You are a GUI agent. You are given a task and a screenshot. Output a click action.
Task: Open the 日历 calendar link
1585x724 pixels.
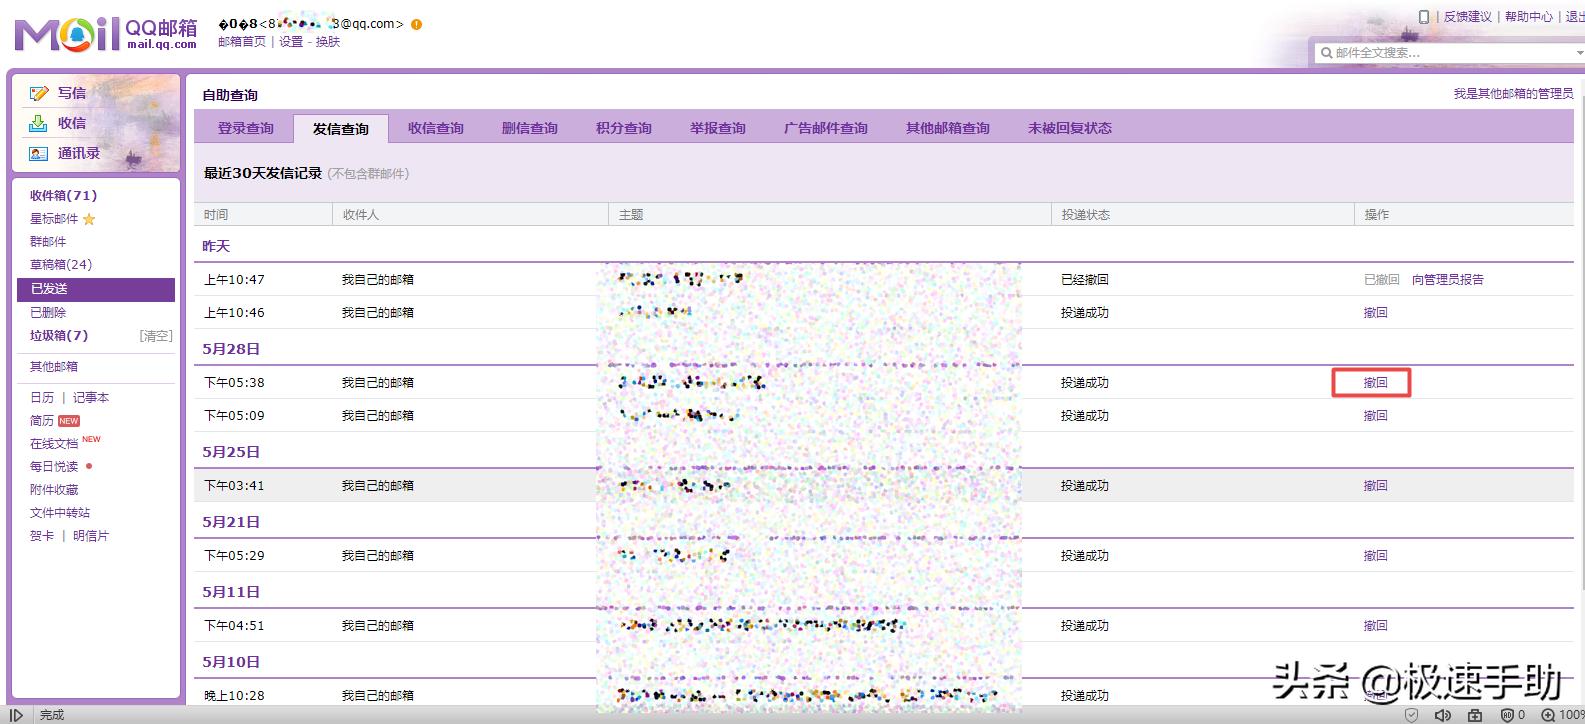[42, 398]
